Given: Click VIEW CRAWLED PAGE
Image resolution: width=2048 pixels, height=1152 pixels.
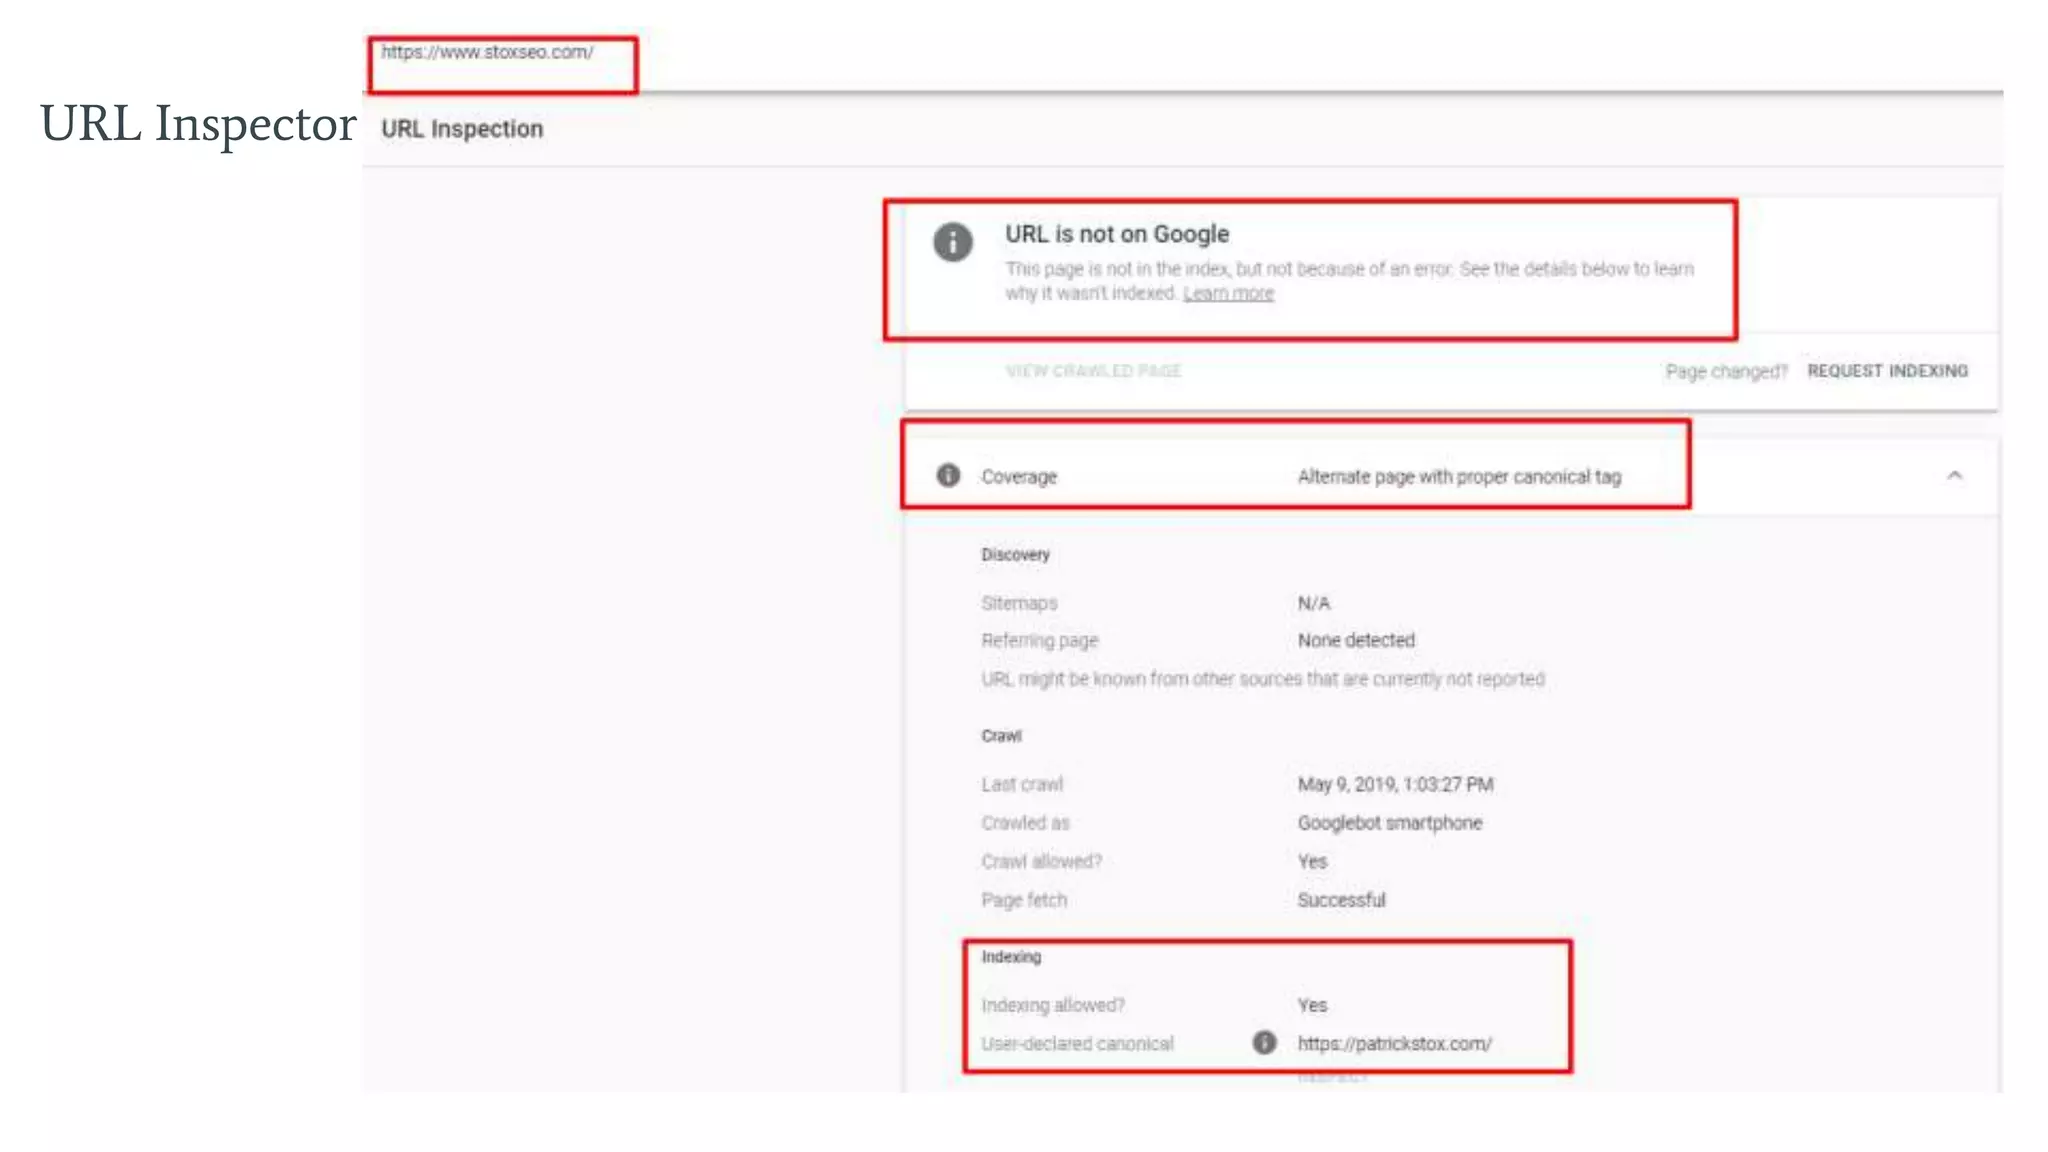Looking at the screenshot, I should (x=1093, y=371).
